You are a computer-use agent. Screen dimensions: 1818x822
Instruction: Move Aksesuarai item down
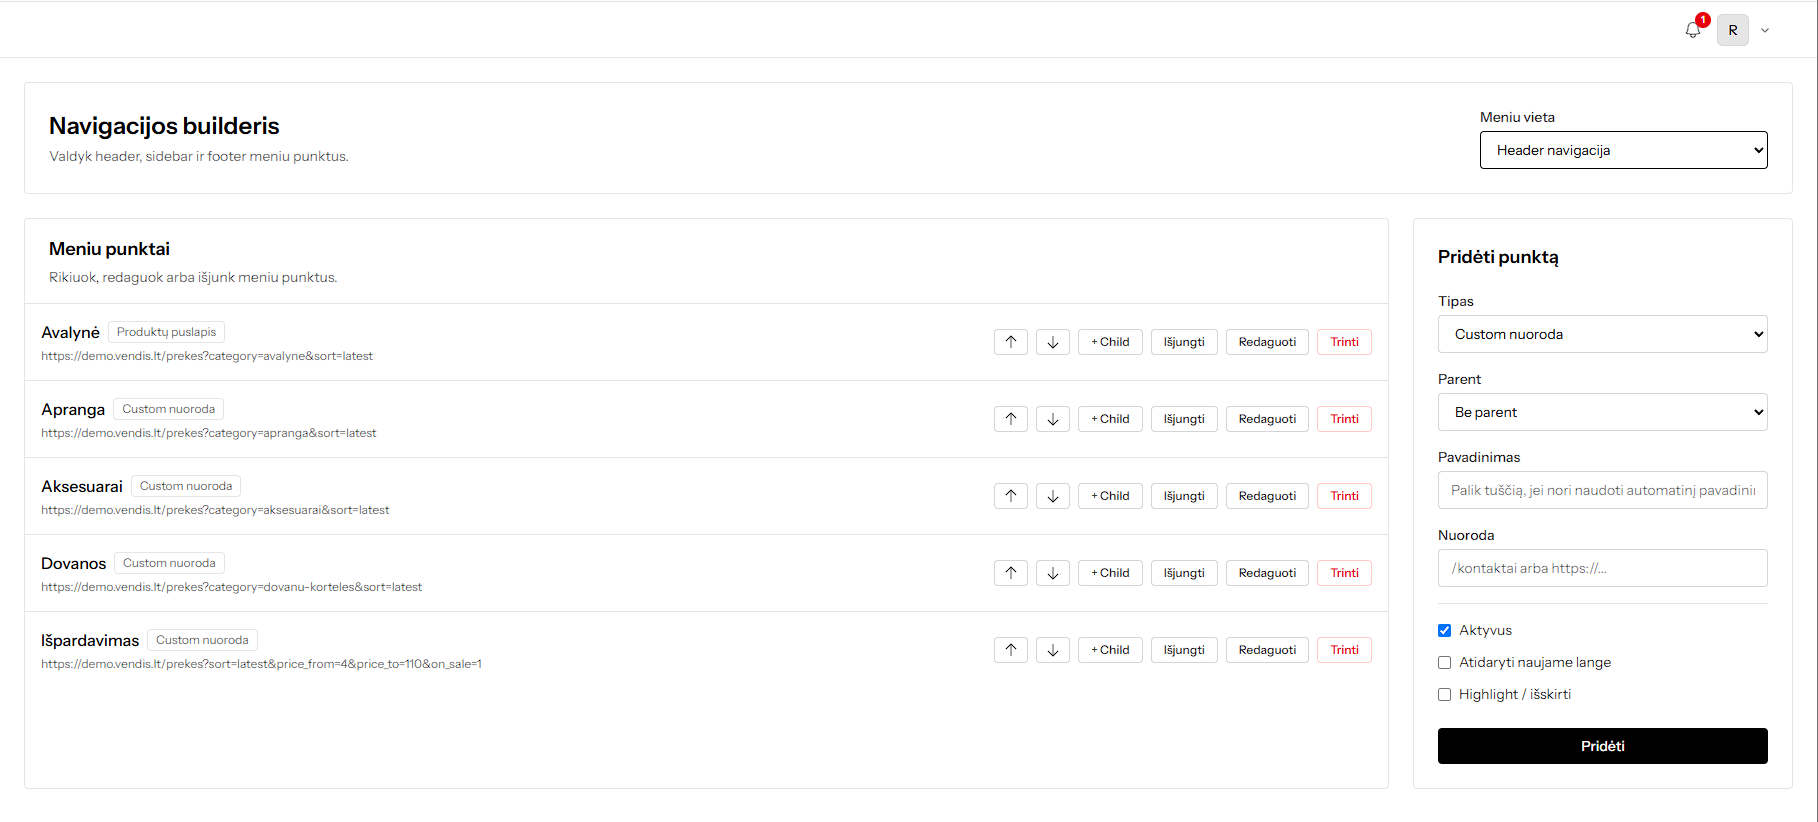[x=1053, y=496]
